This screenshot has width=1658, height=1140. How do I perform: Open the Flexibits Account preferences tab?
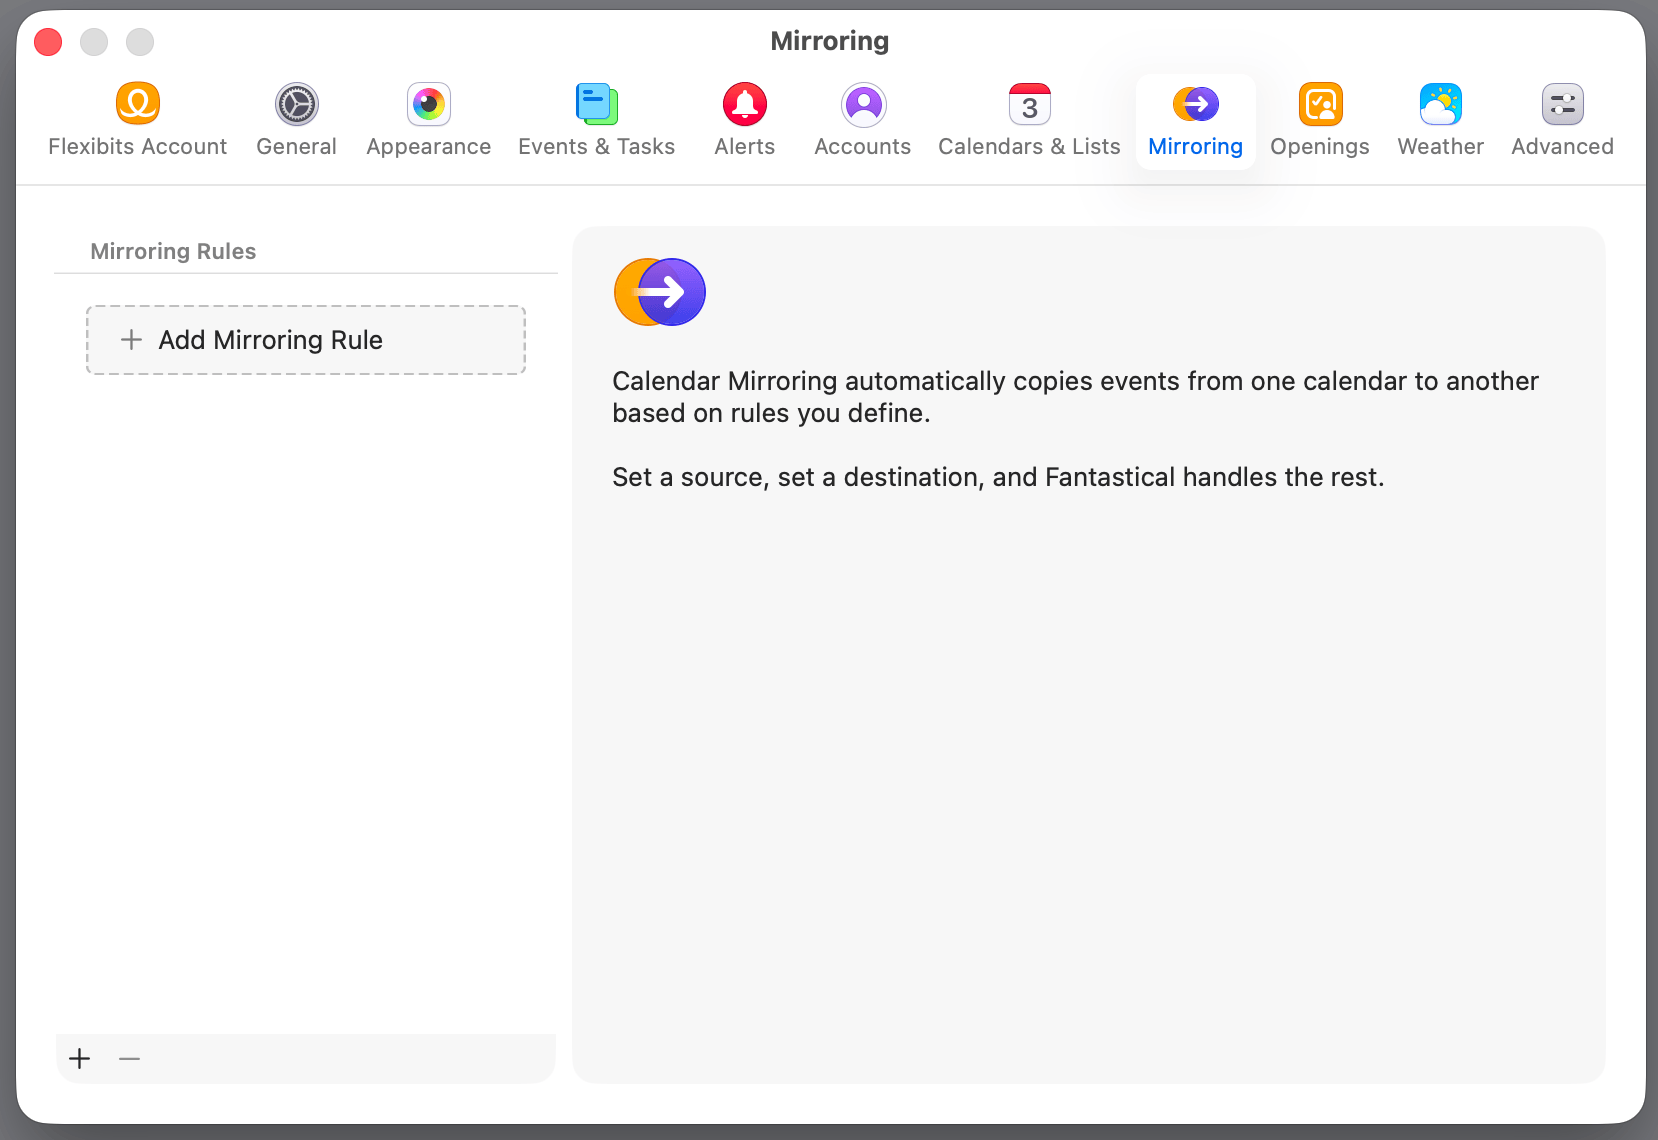(x=138, y=121)
